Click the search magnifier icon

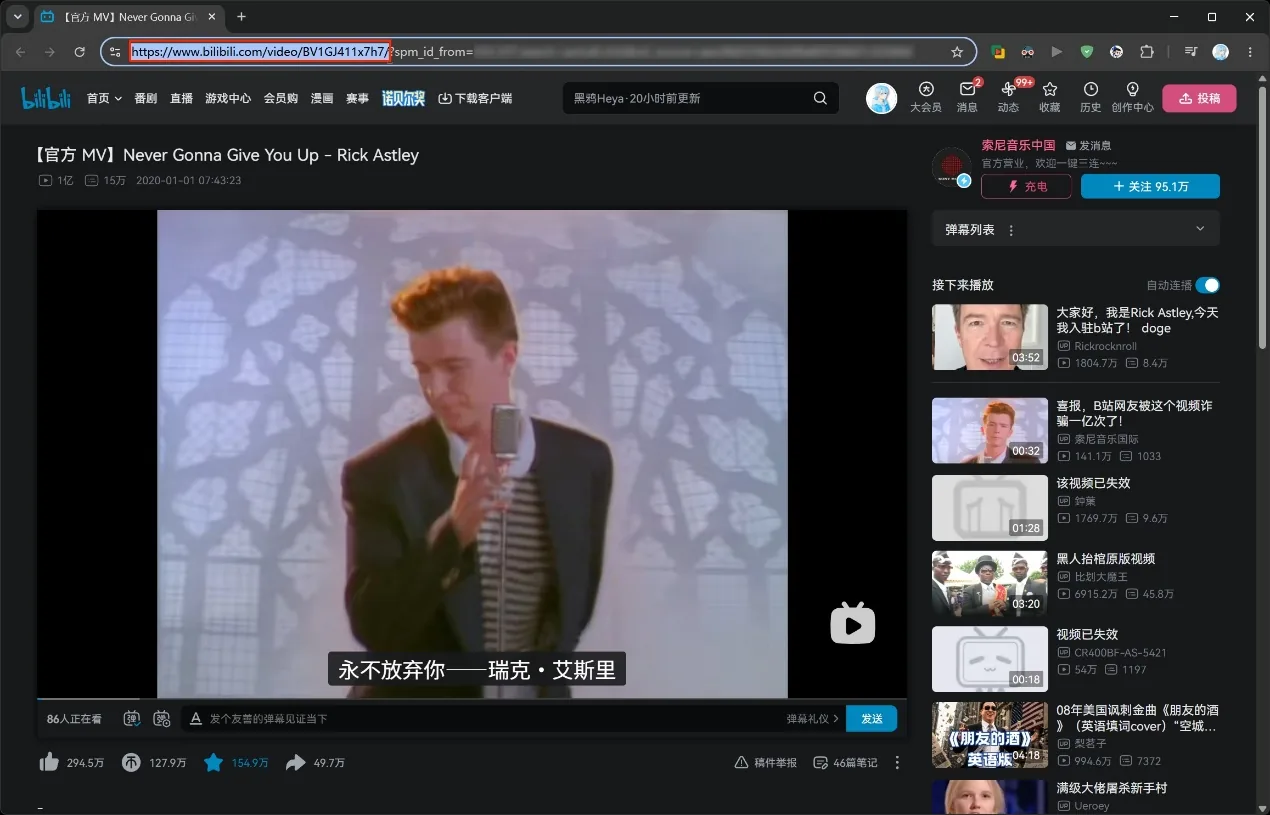tap(820, 98)
